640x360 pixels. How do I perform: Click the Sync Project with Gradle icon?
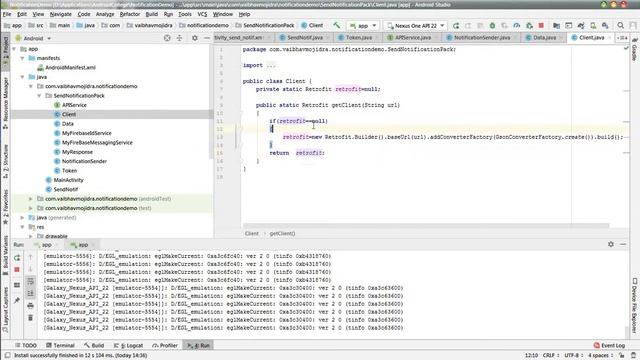(x=581, y=25)
